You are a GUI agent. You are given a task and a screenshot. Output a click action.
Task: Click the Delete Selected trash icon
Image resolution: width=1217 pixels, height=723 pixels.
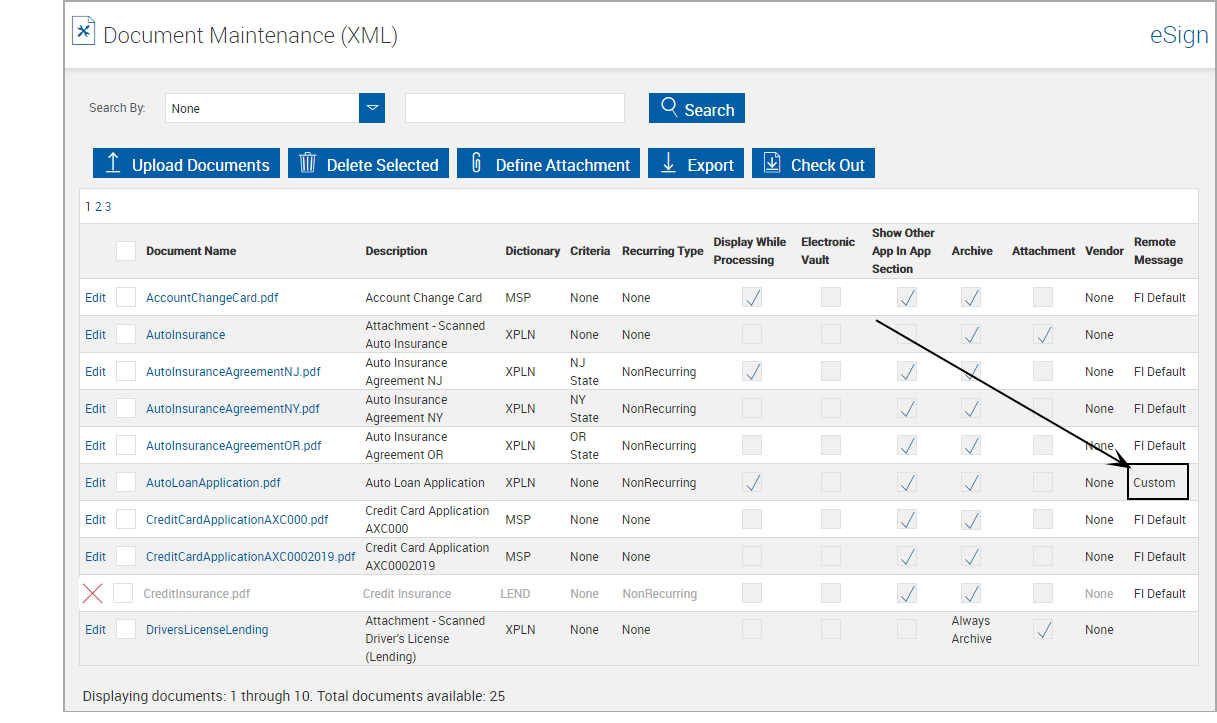(307, 162)
